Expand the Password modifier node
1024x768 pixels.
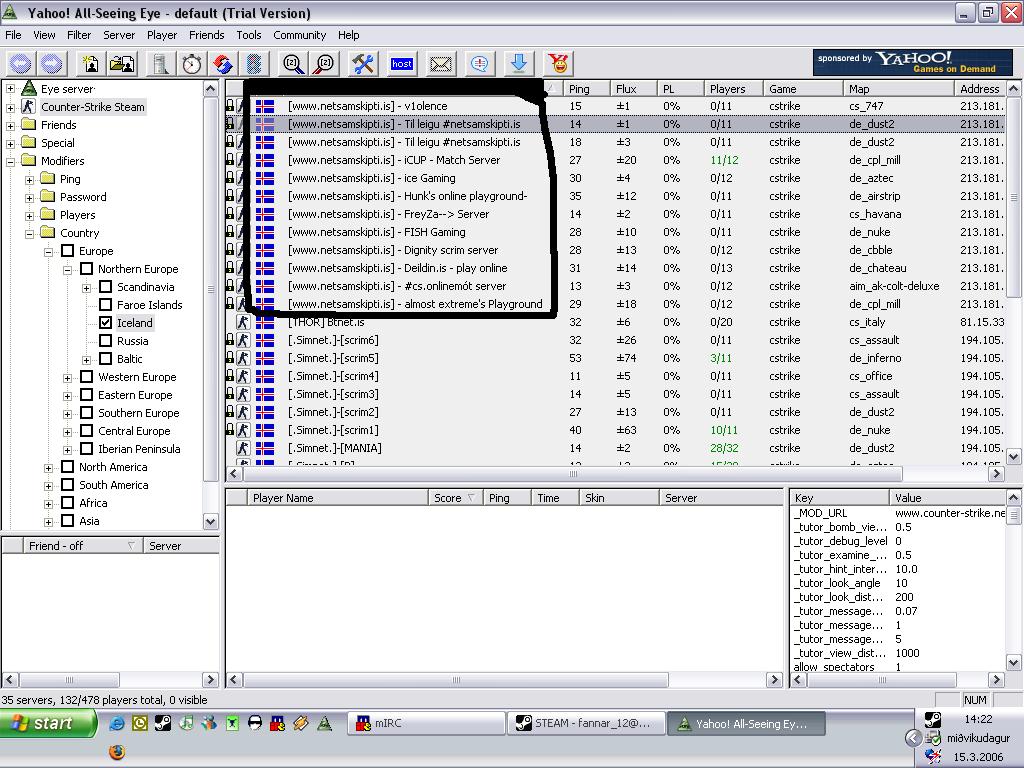[29, 197]
